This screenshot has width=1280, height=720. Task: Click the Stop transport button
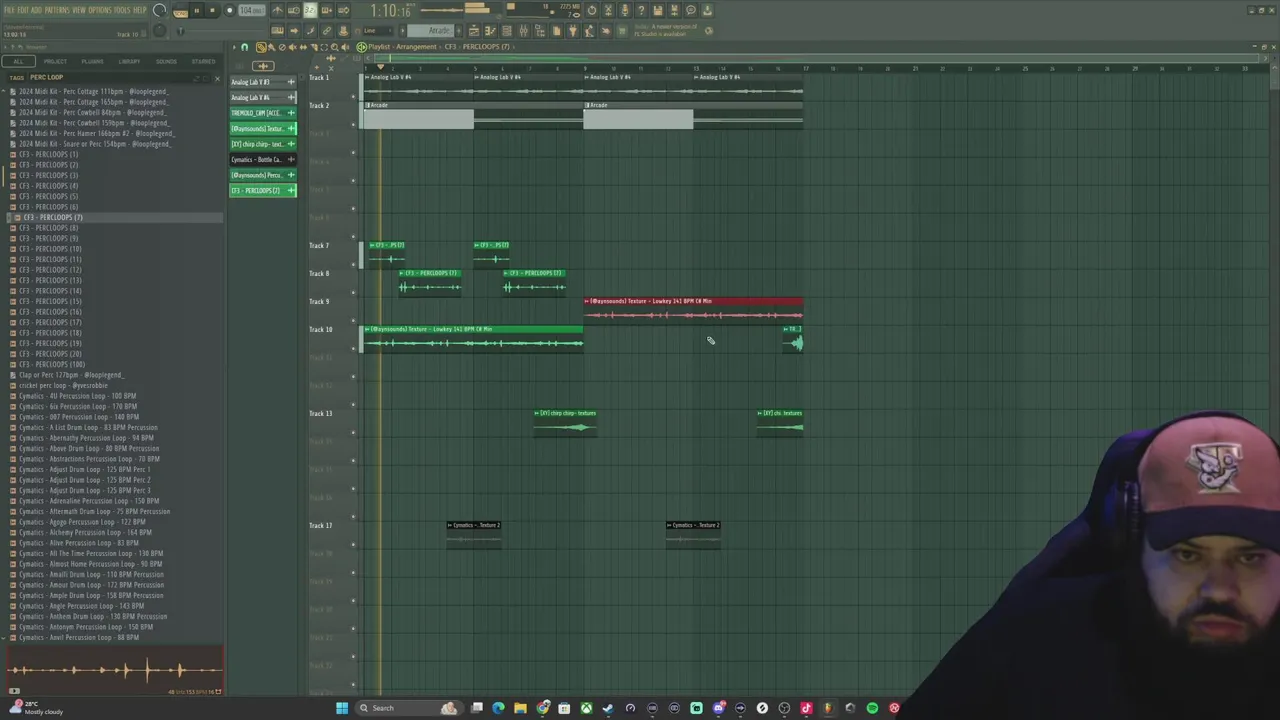(x=212, y=11)
